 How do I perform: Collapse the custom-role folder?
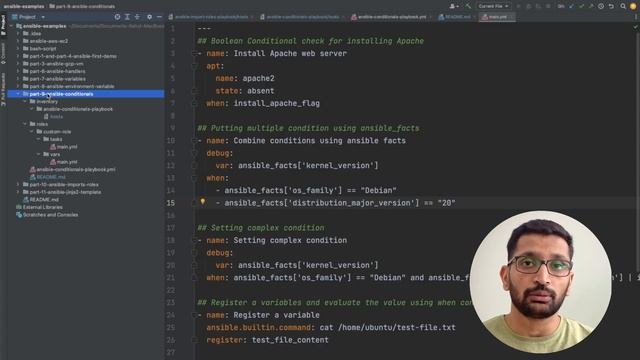pos(32,131)
